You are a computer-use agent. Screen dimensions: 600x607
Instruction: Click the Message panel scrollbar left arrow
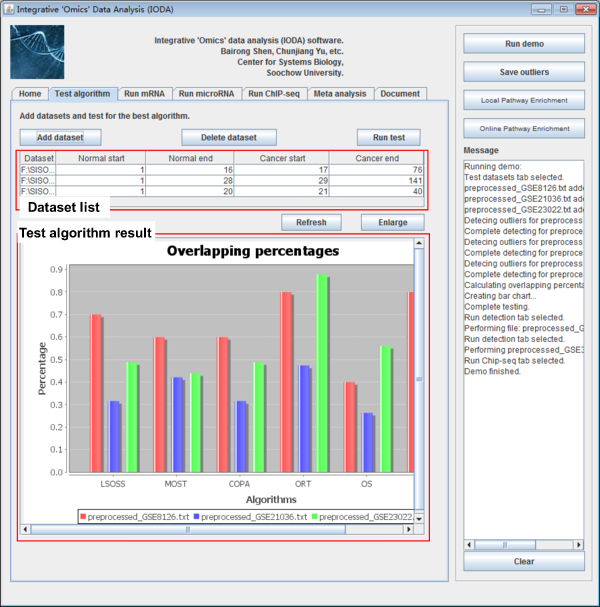469,545
